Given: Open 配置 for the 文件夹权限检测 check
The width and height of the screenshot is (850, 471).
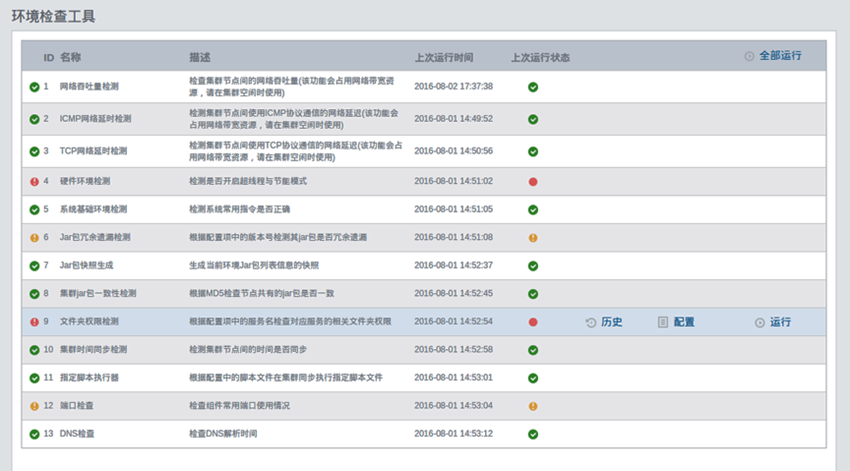Looking at the screenshot, I should tap(676, 322).
